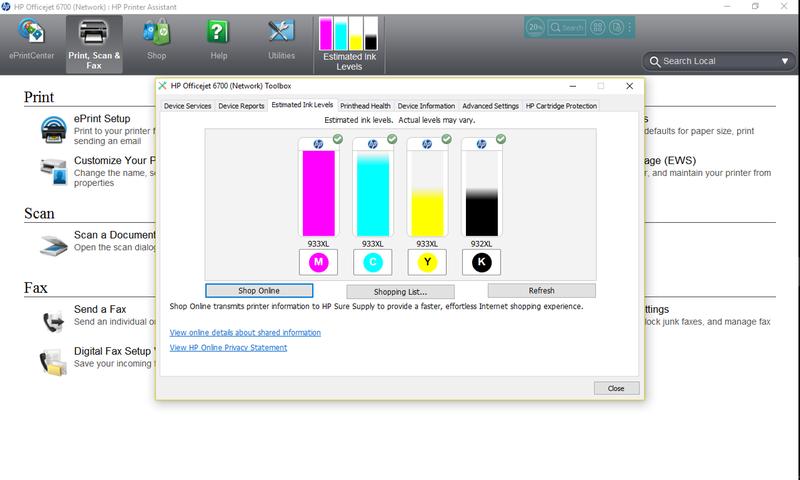Click the 933XL label under magenta cartridge
The height and width of the screenshot is (480, 800).
[x=318, y=244]
